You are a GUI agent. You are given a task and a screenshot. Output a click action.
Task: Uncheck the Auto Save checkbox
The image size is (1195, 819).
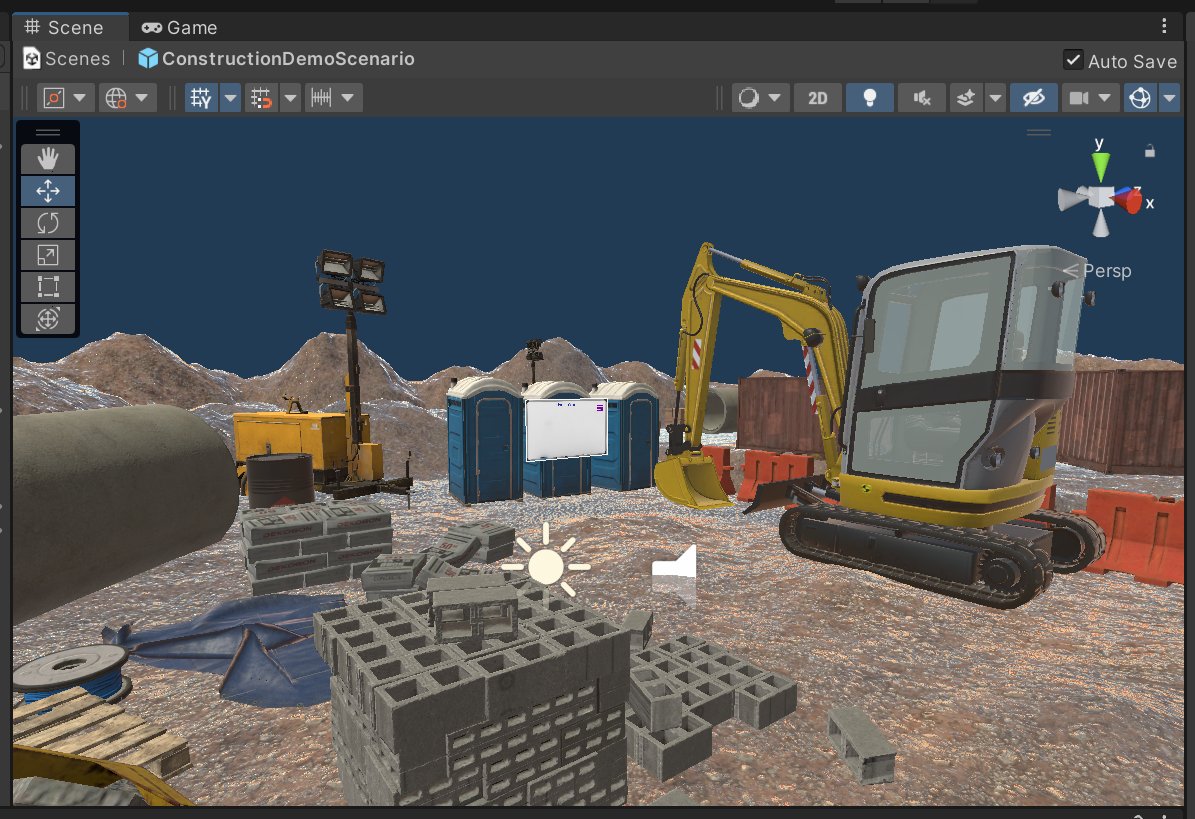point(1073,60)
